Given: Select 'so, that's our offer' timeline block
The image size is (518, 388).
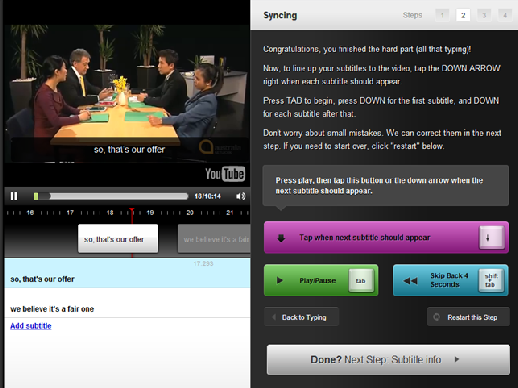Looking at the screenshot, I should click(x=118, y=239).
